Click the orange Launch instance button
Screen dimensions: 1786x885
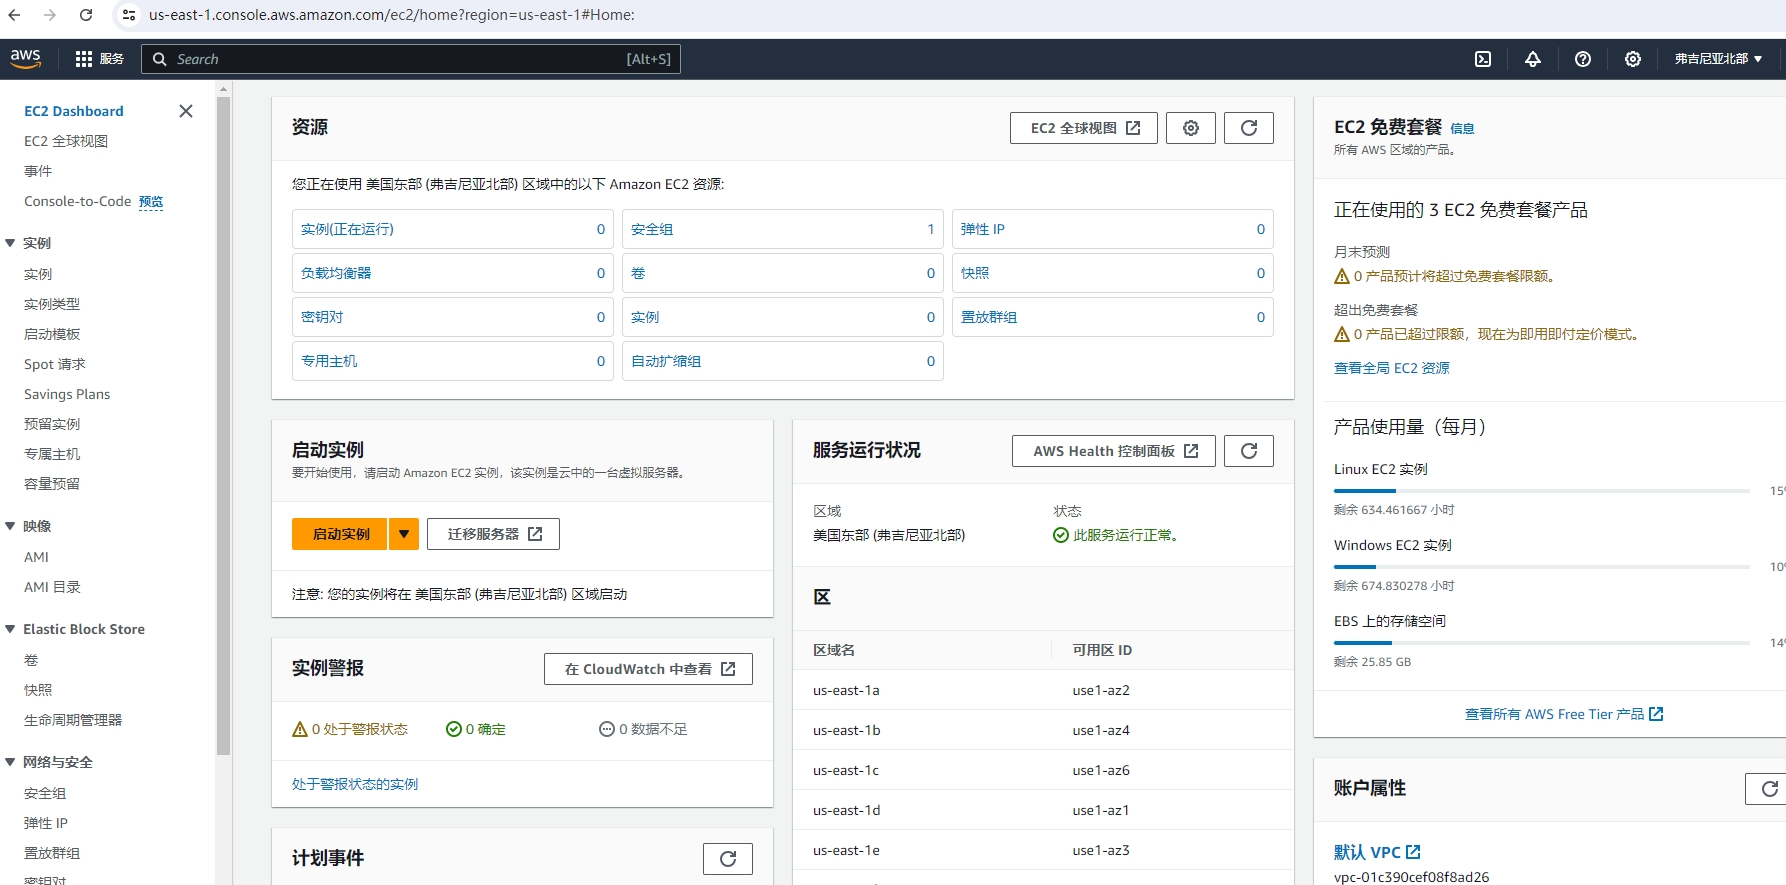pos(340,534)
